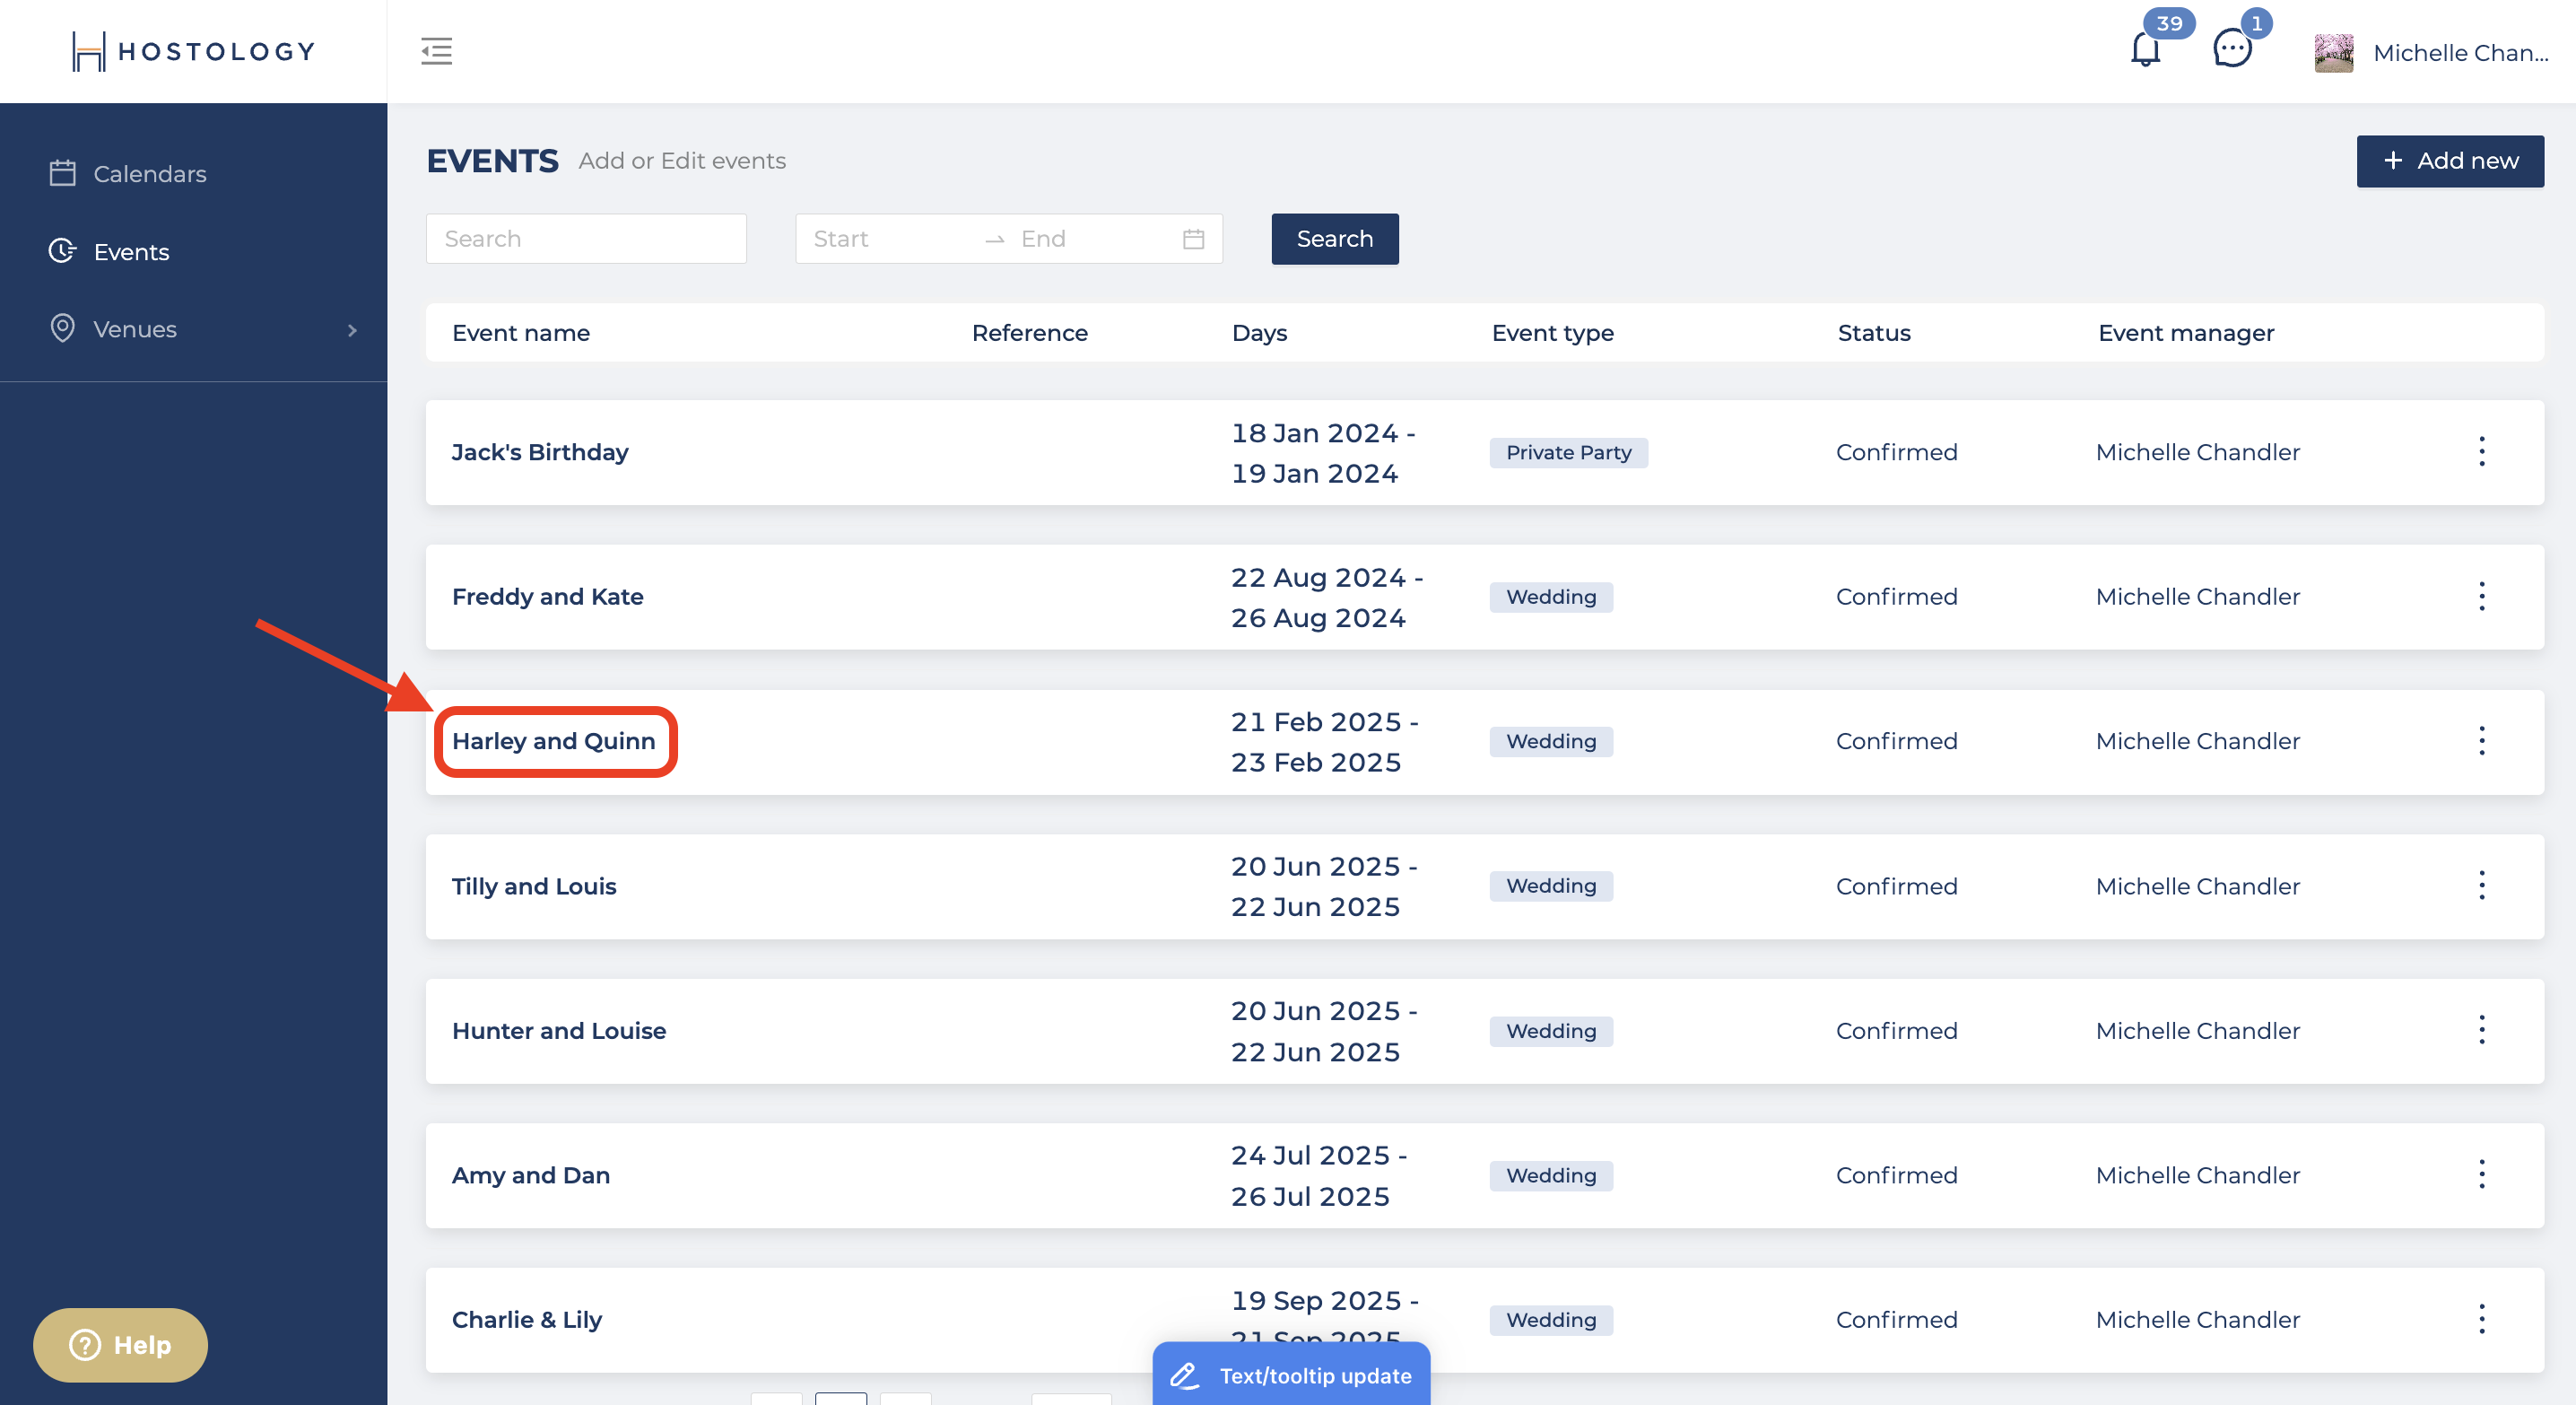Open the Harley and Quinn event
Viewport: 2576px width, 1405px height.
click(553, 741)
